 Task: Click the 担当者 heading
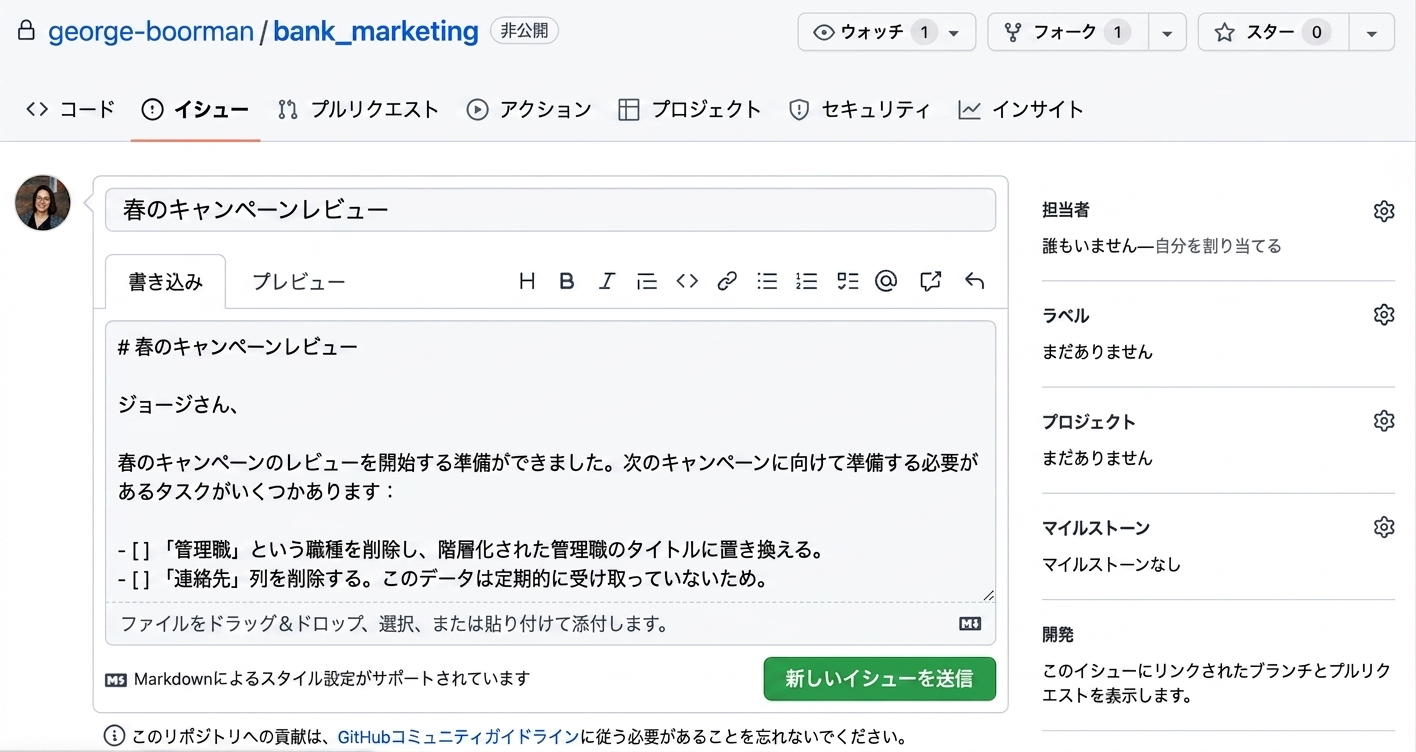(x=1066, y=210)
